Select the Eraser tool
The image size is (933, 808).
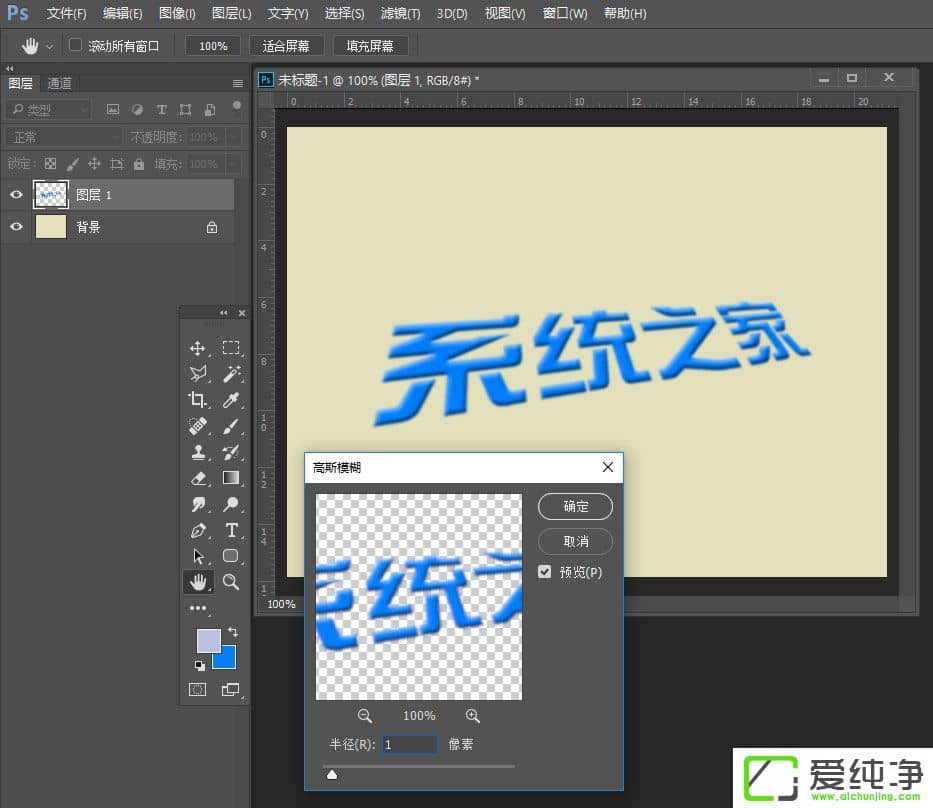[198, 478]
